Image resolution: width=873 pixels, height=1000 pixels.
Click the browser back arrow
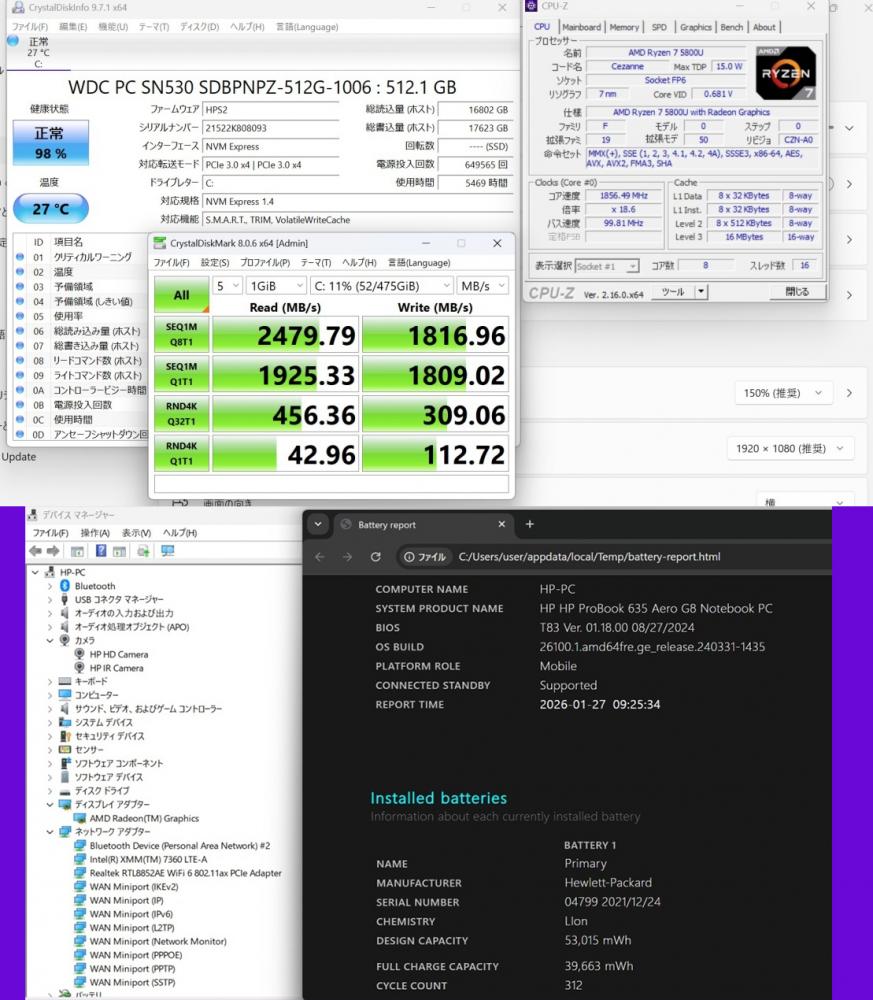click(x=319, y=557)
